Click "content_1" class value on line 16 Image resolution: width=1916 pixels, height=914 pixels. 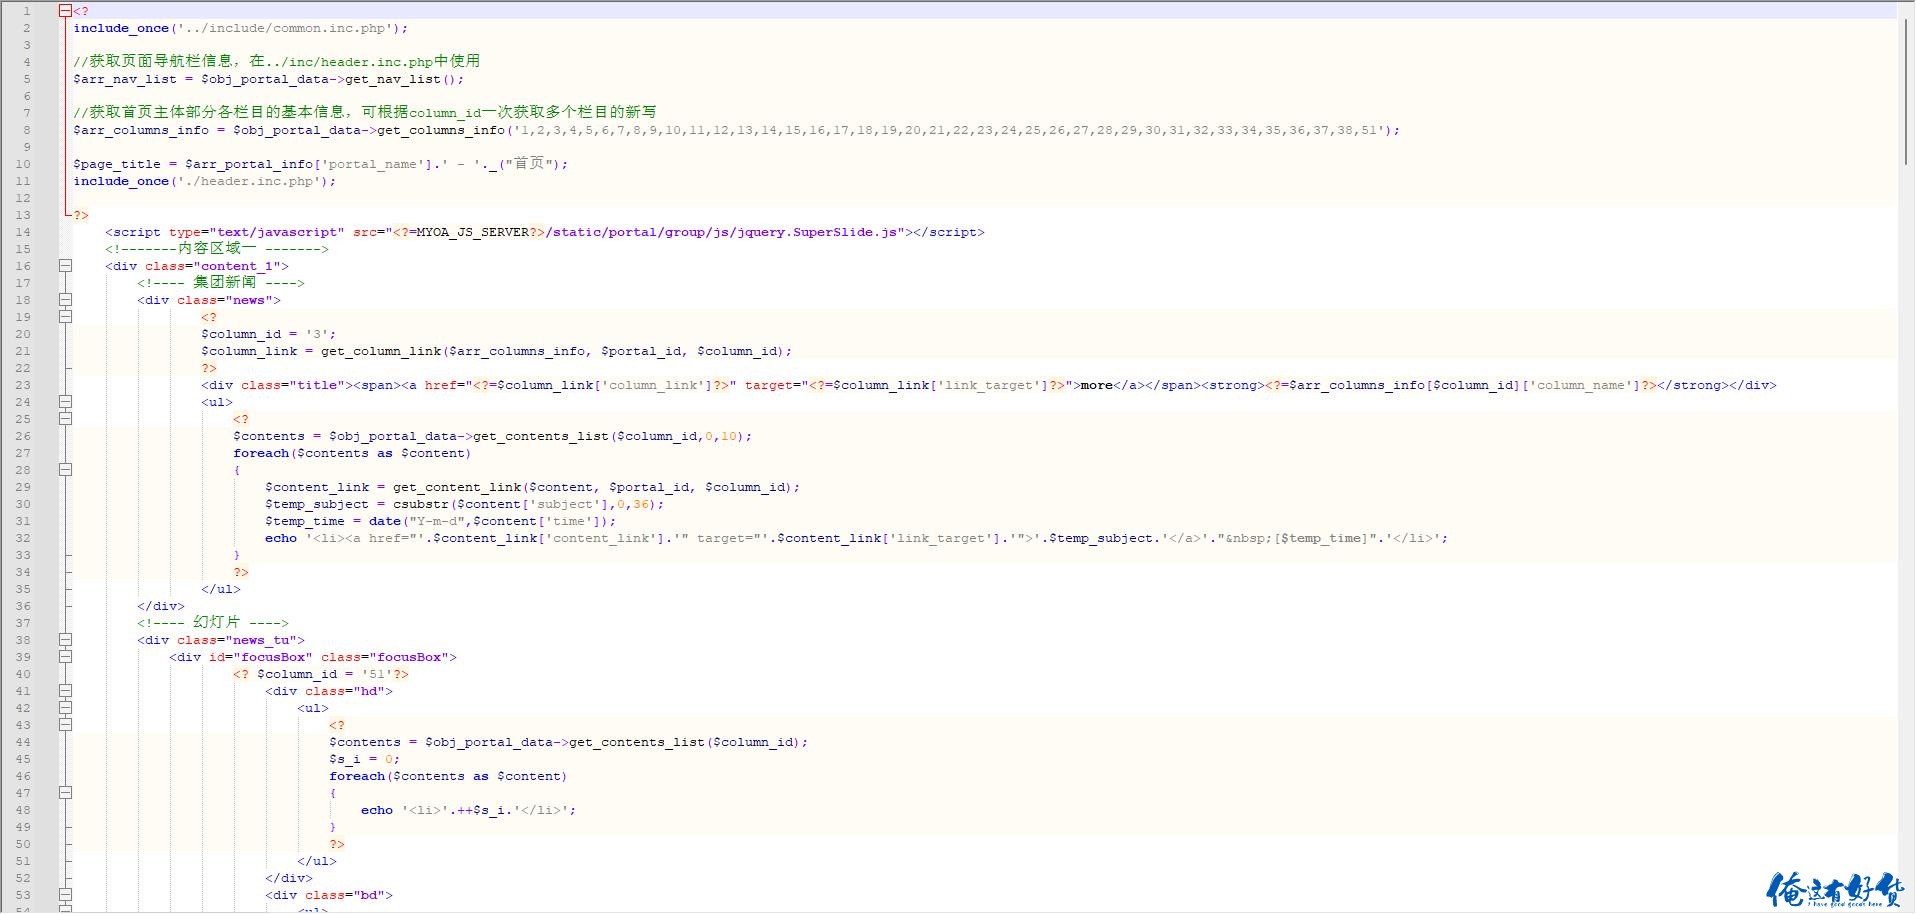click(237, 266)
